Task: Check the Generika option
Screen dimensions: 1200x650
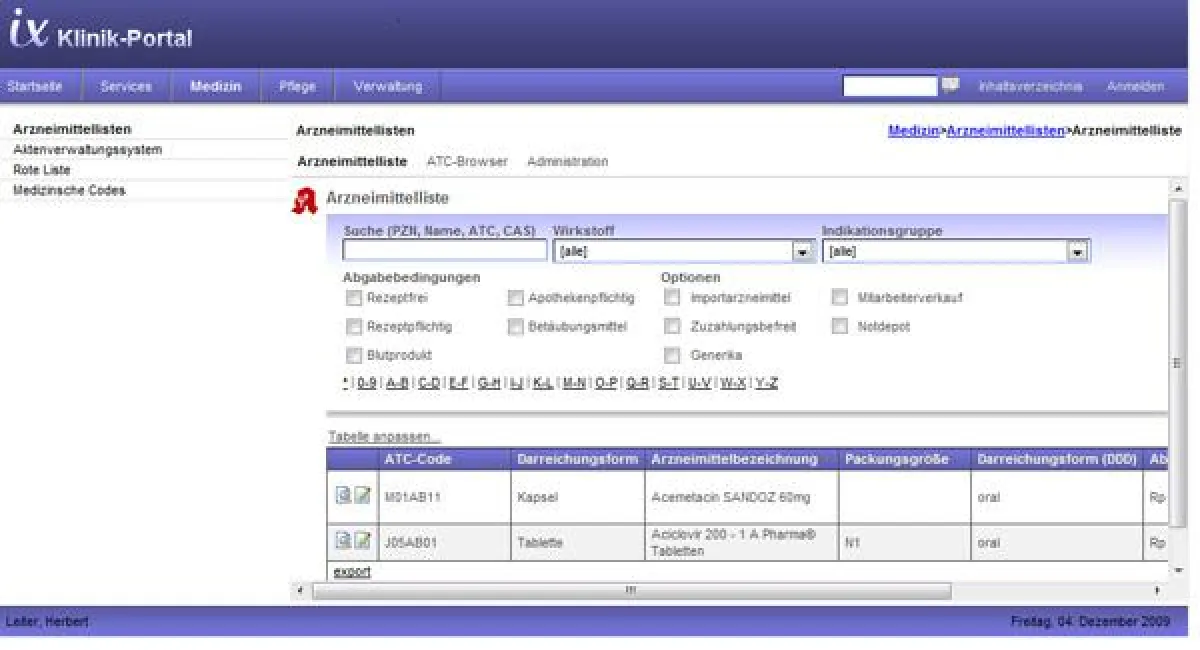Action: (x=672, y=355)
